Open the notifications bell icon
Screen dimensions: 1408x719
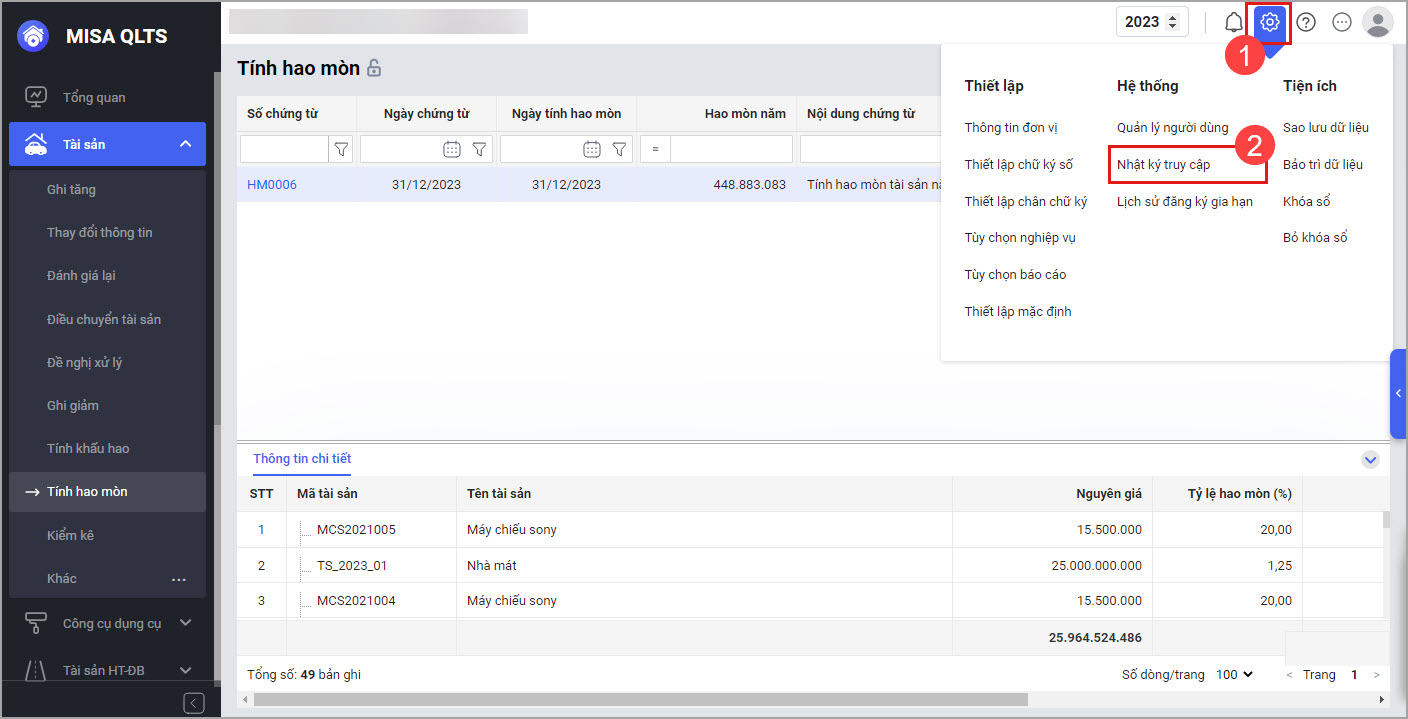pos(1233,22)
